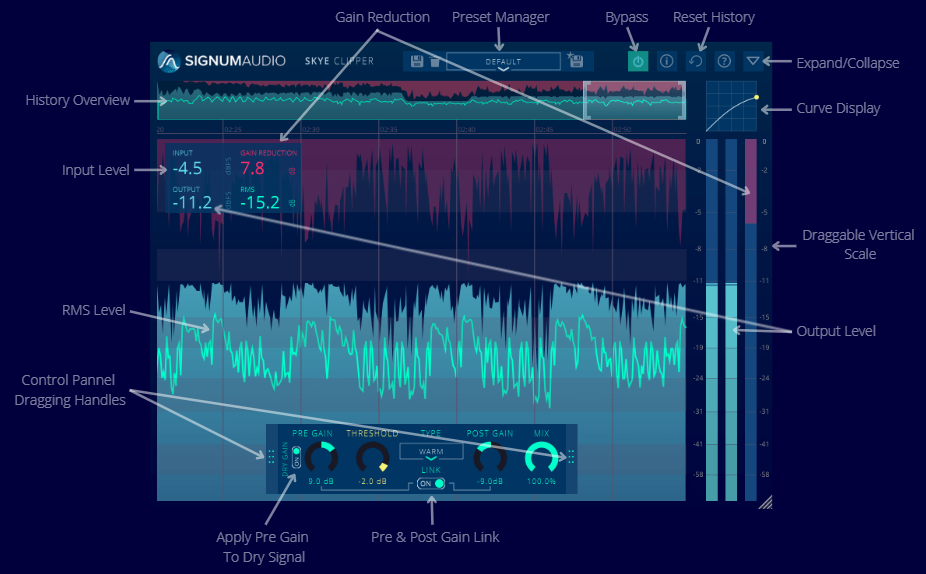Reset the history with the circular arrow icon
926x574 pixels.
(696, 61)
